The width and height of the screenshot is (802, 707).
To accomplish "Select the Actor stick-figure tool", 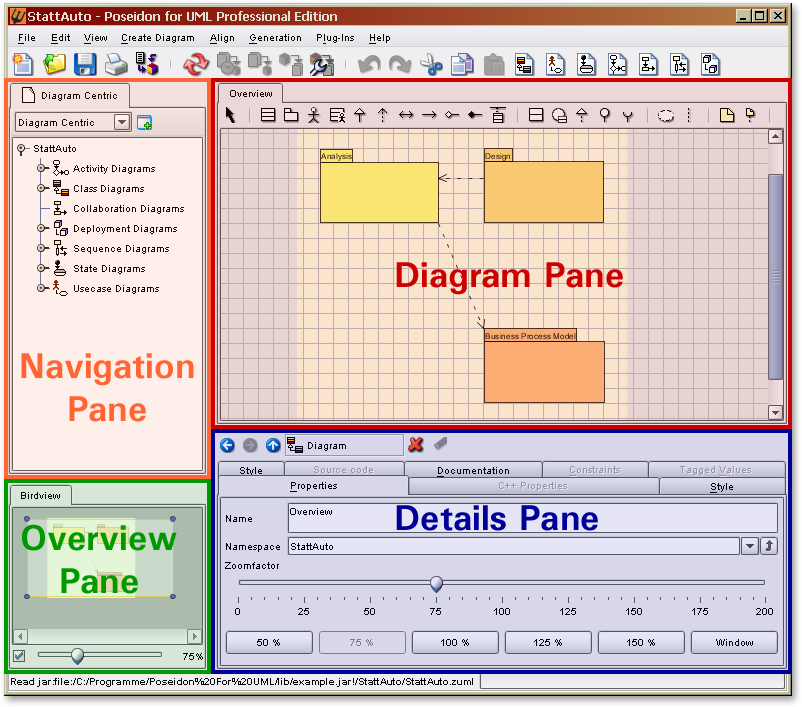I will click(314, 115).
